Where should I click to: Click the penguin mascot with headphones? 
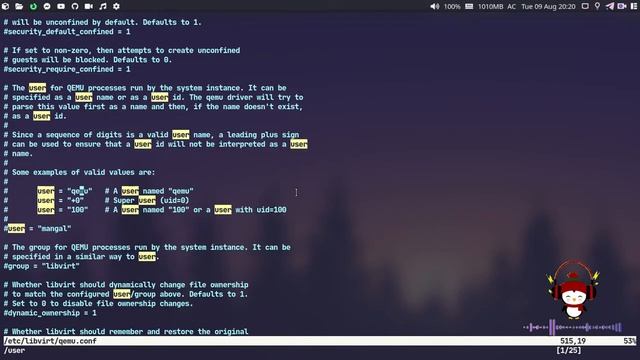pos(573,290)
